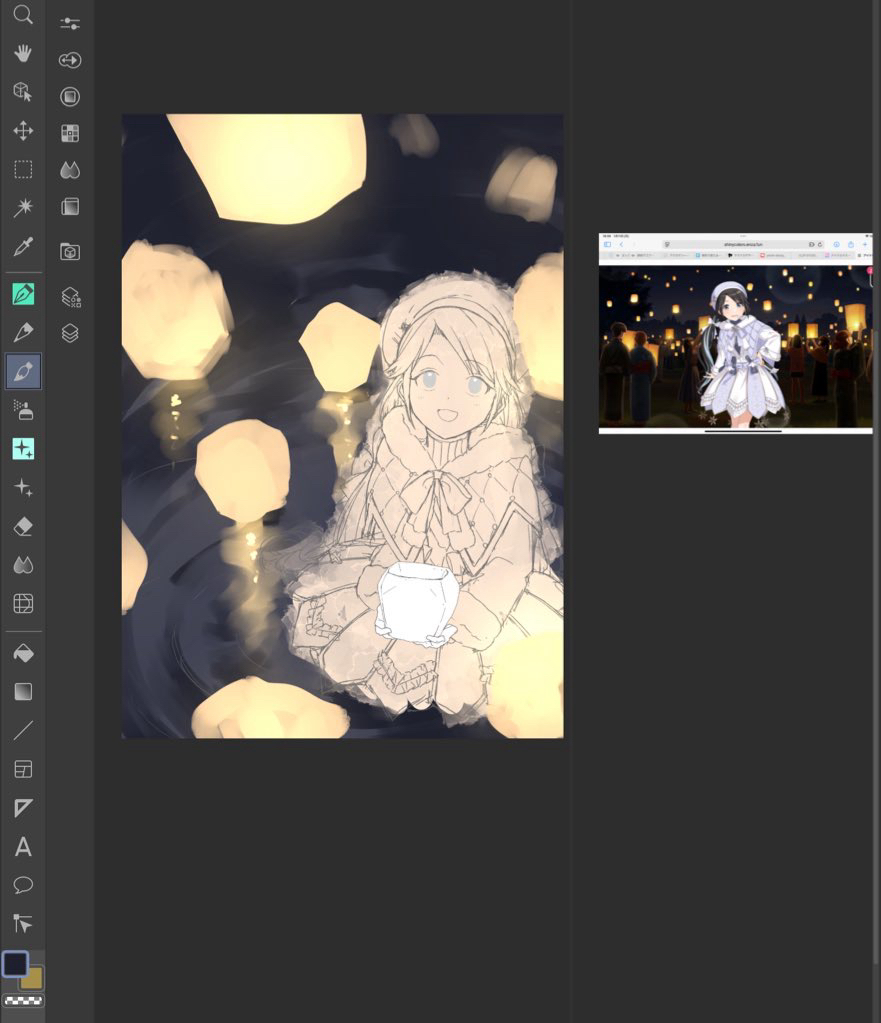The height and width of the screenshot is (1023, 881).
Task: Pick the Hand move-canvas tool
Action: click(22, 53)
